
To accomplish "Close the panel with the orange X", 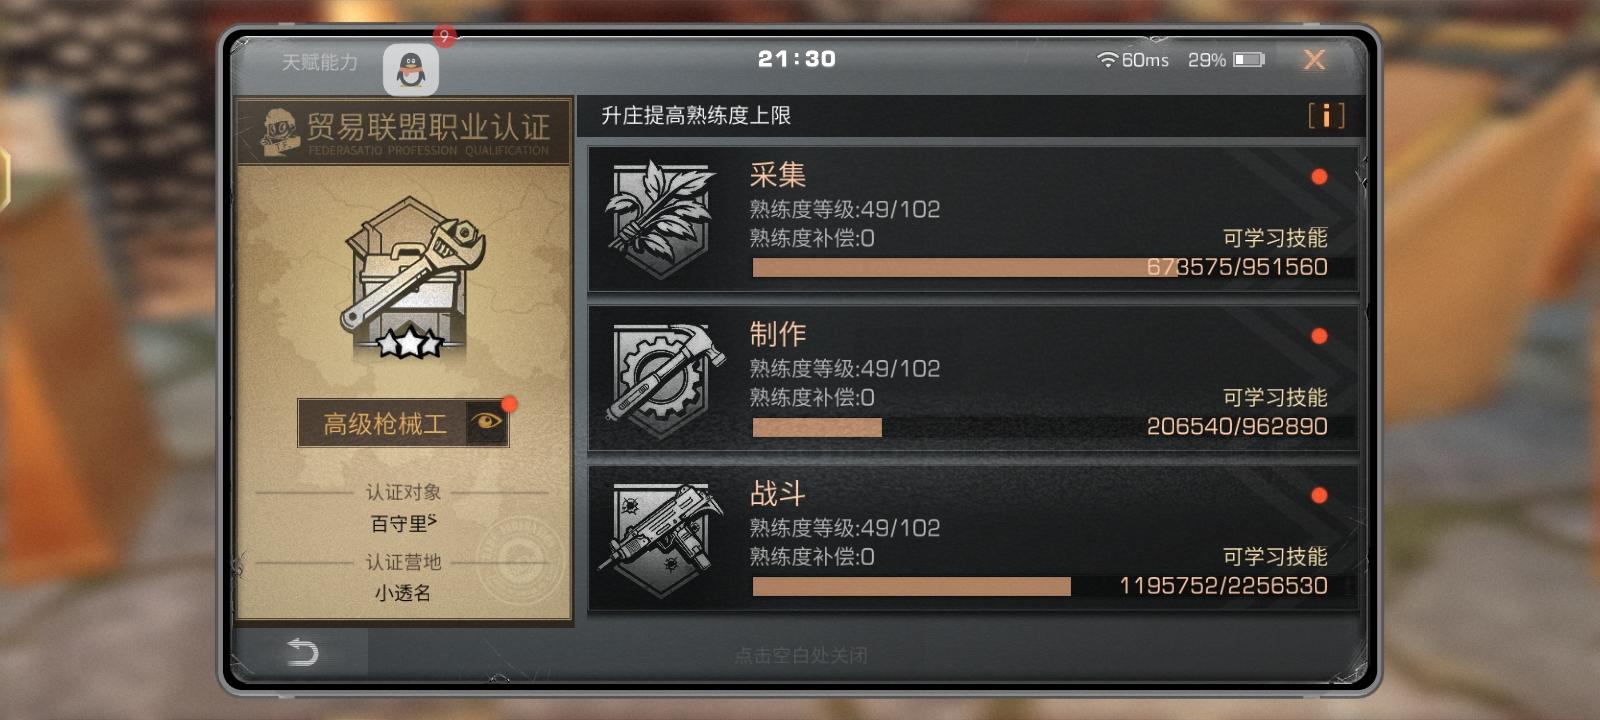I will coord(1314,60).
